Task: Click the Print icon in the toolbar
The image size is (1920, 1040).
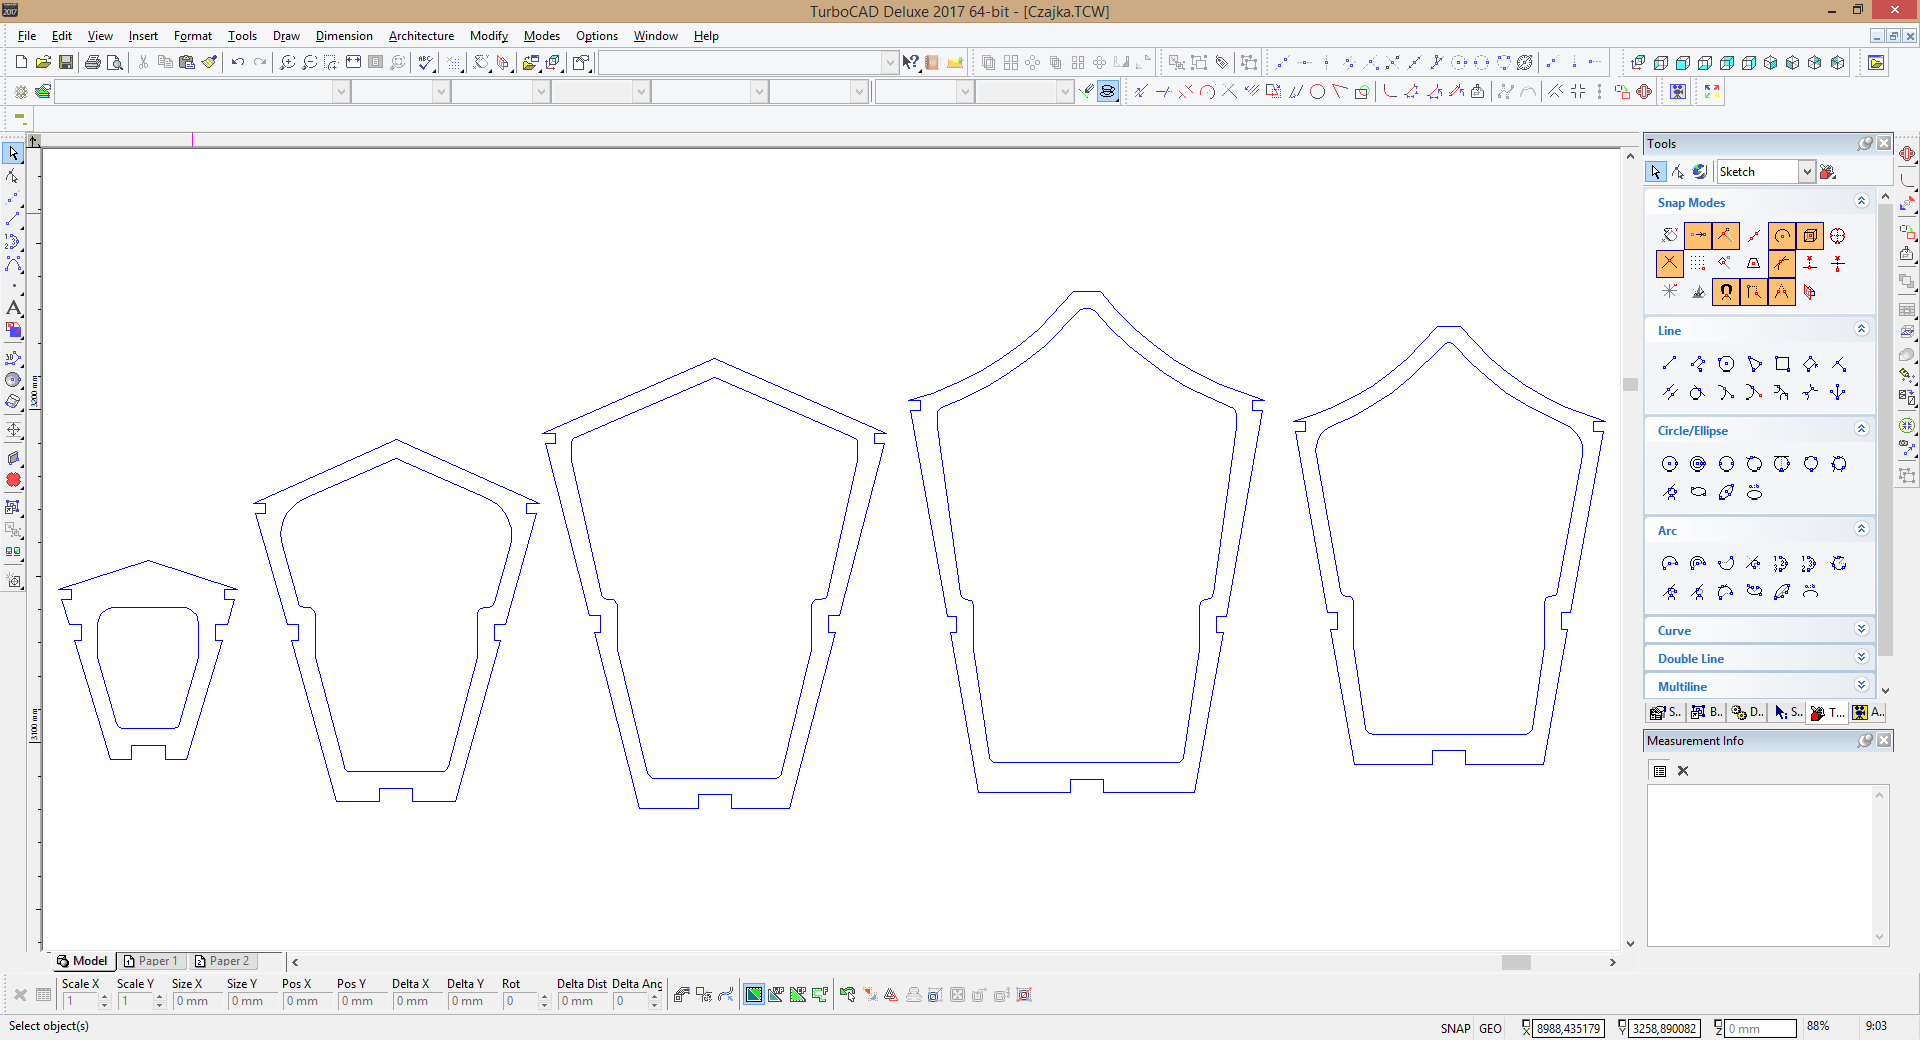Action: pos(93,62)
